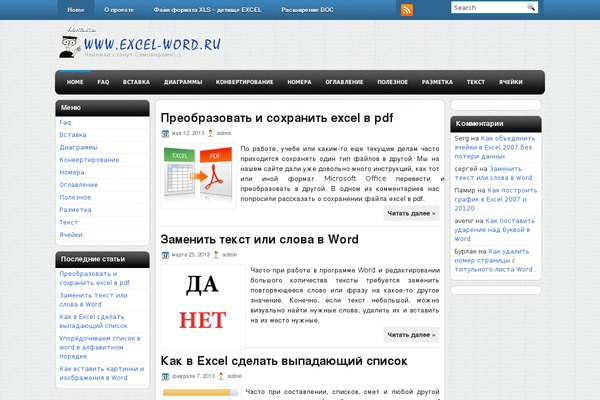
Task: Open НОМЕРА category in black menu
Action: [299, 82]
